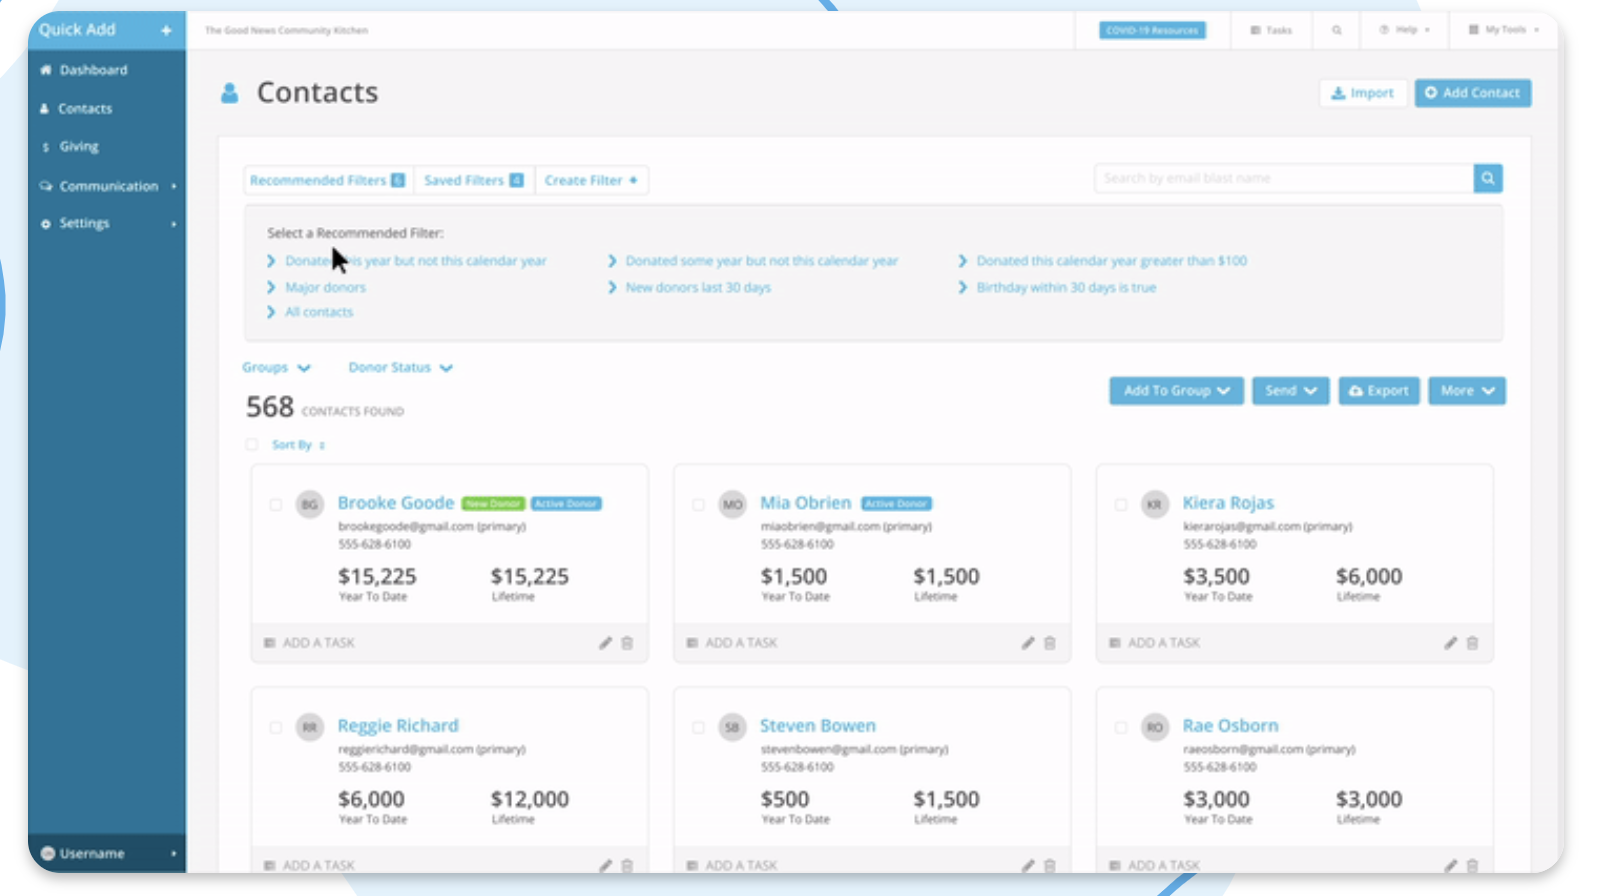Select Donated this calendar year greater than $100 filter

[x=1111, y=261]
